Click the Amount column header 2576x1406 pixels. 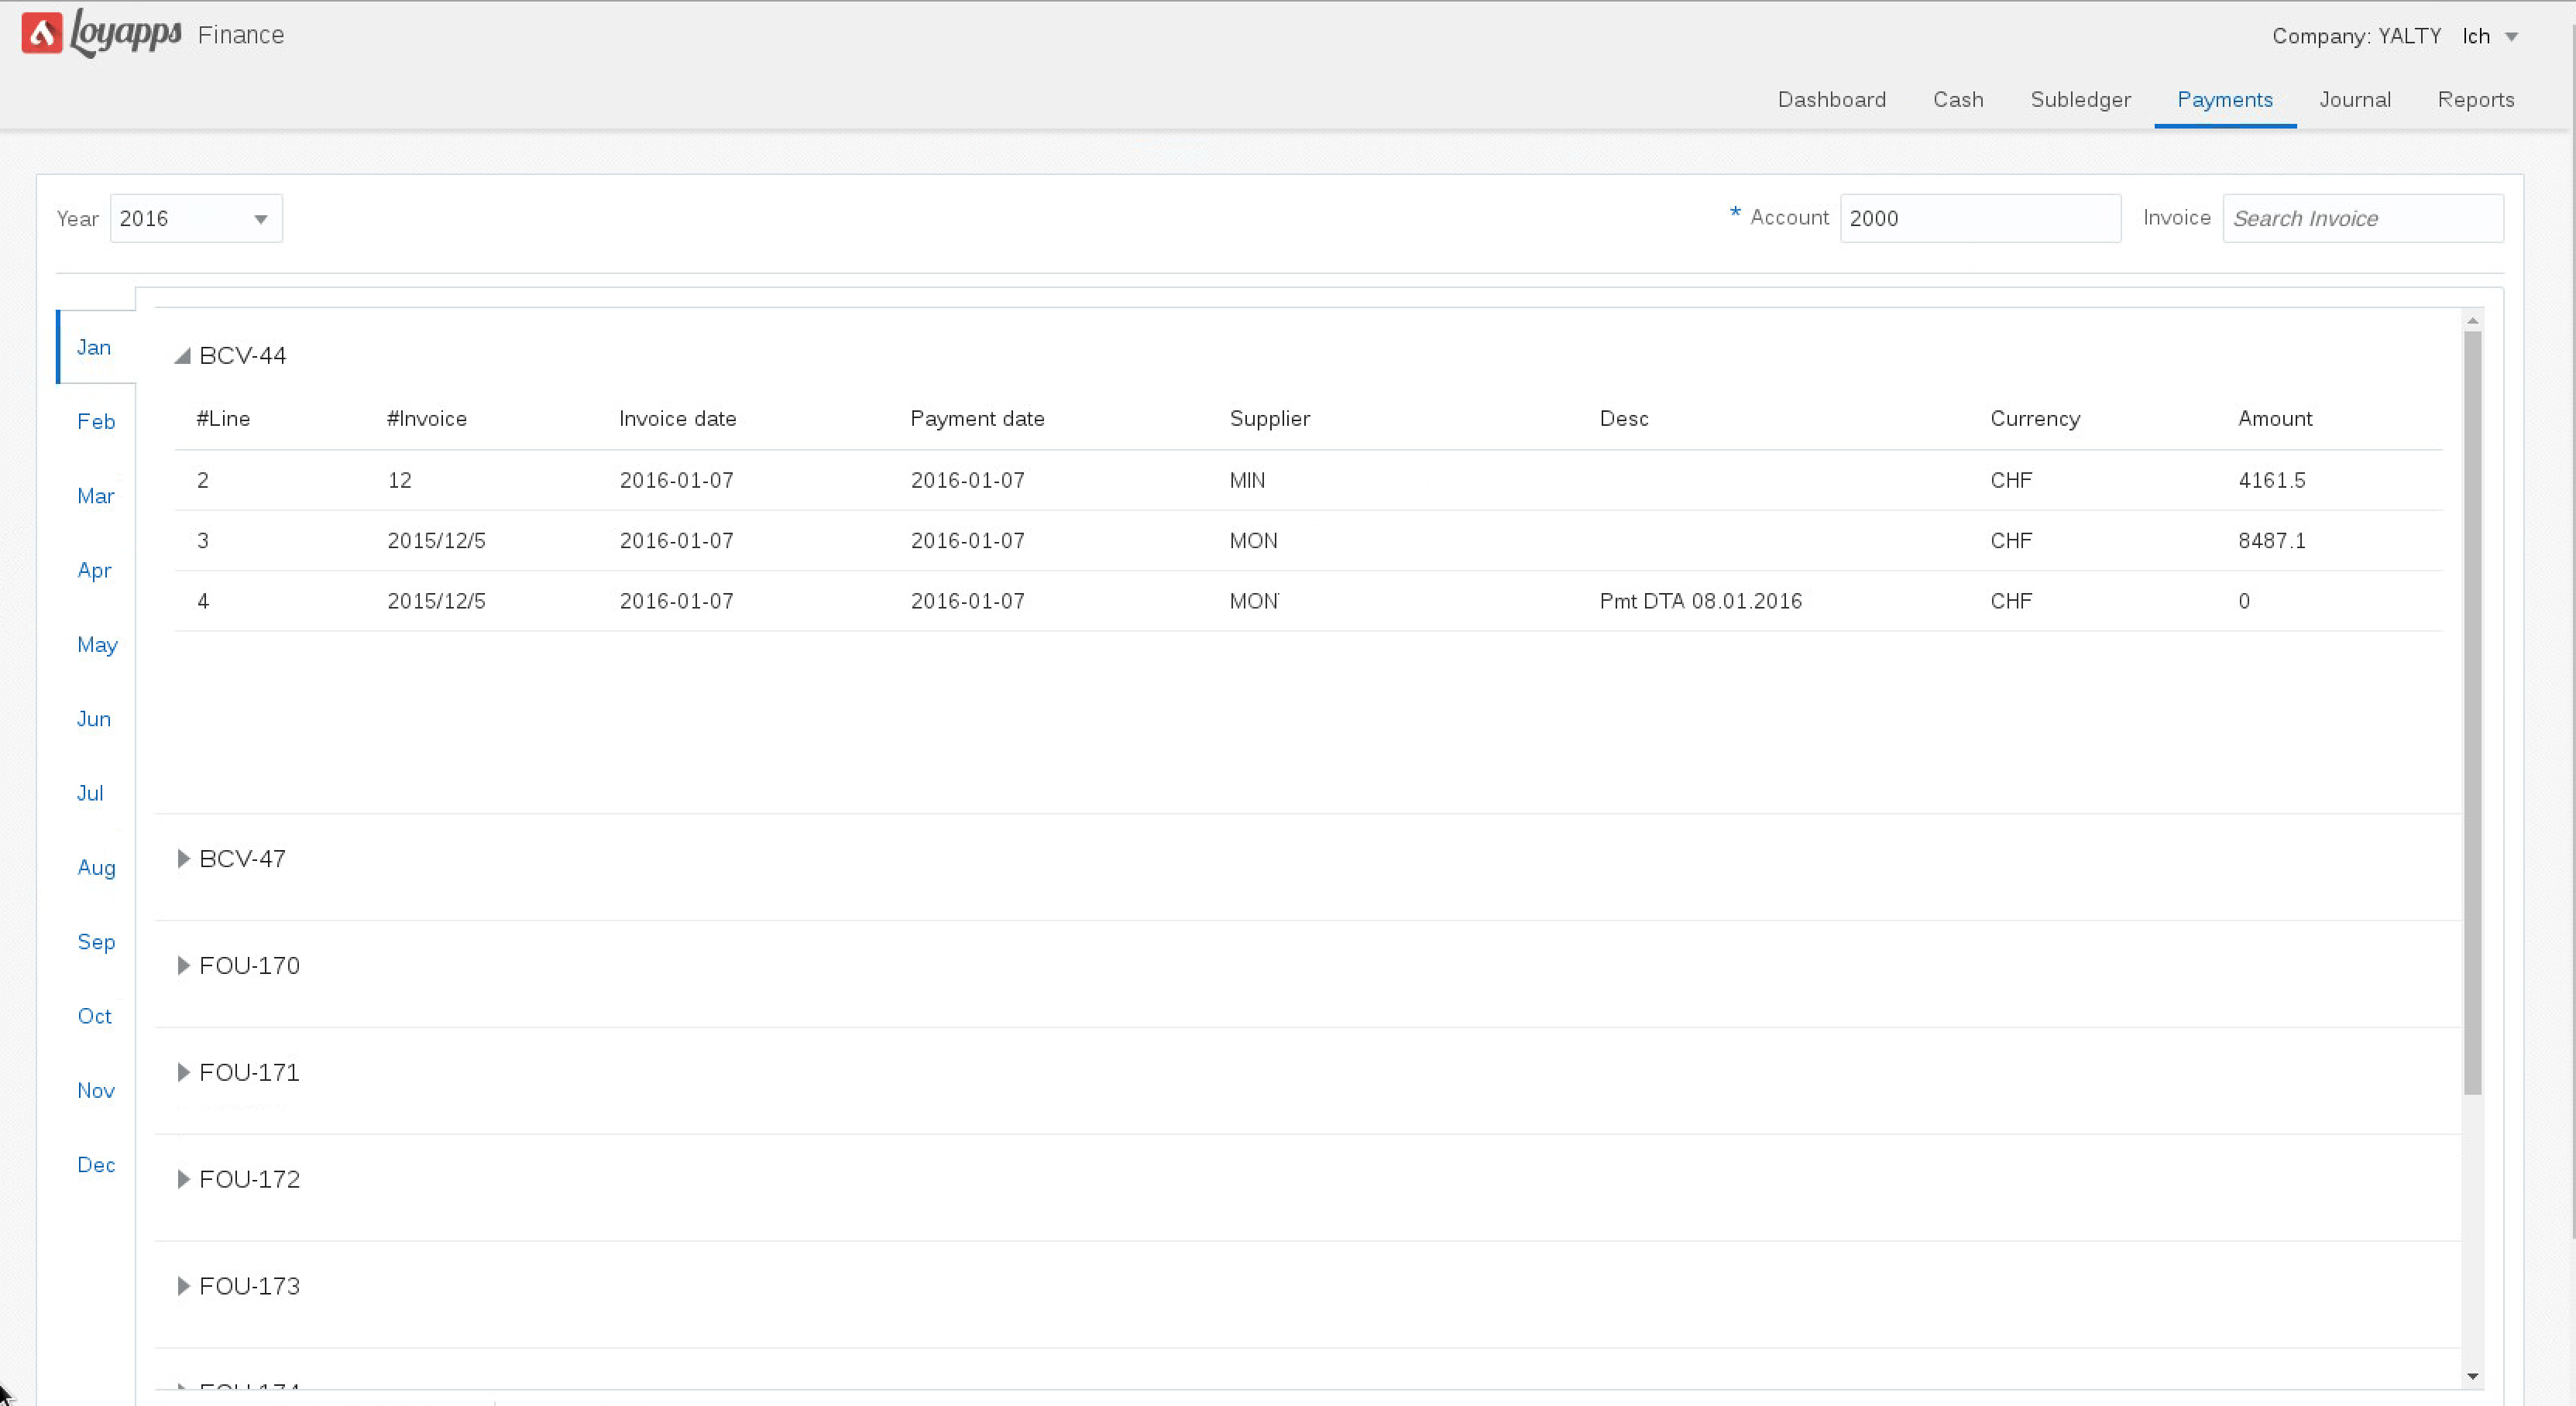[x=2274, y=419]
